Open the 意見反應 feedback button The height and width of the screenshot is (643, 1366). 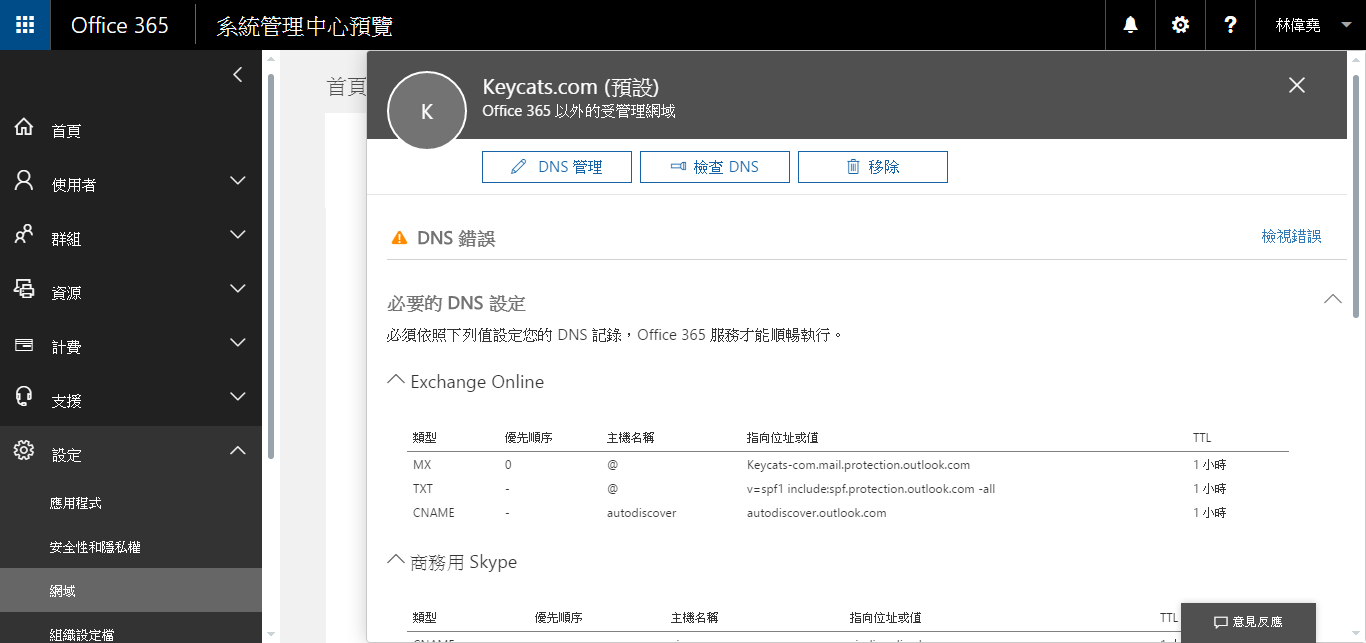[x=1248, y=622]
